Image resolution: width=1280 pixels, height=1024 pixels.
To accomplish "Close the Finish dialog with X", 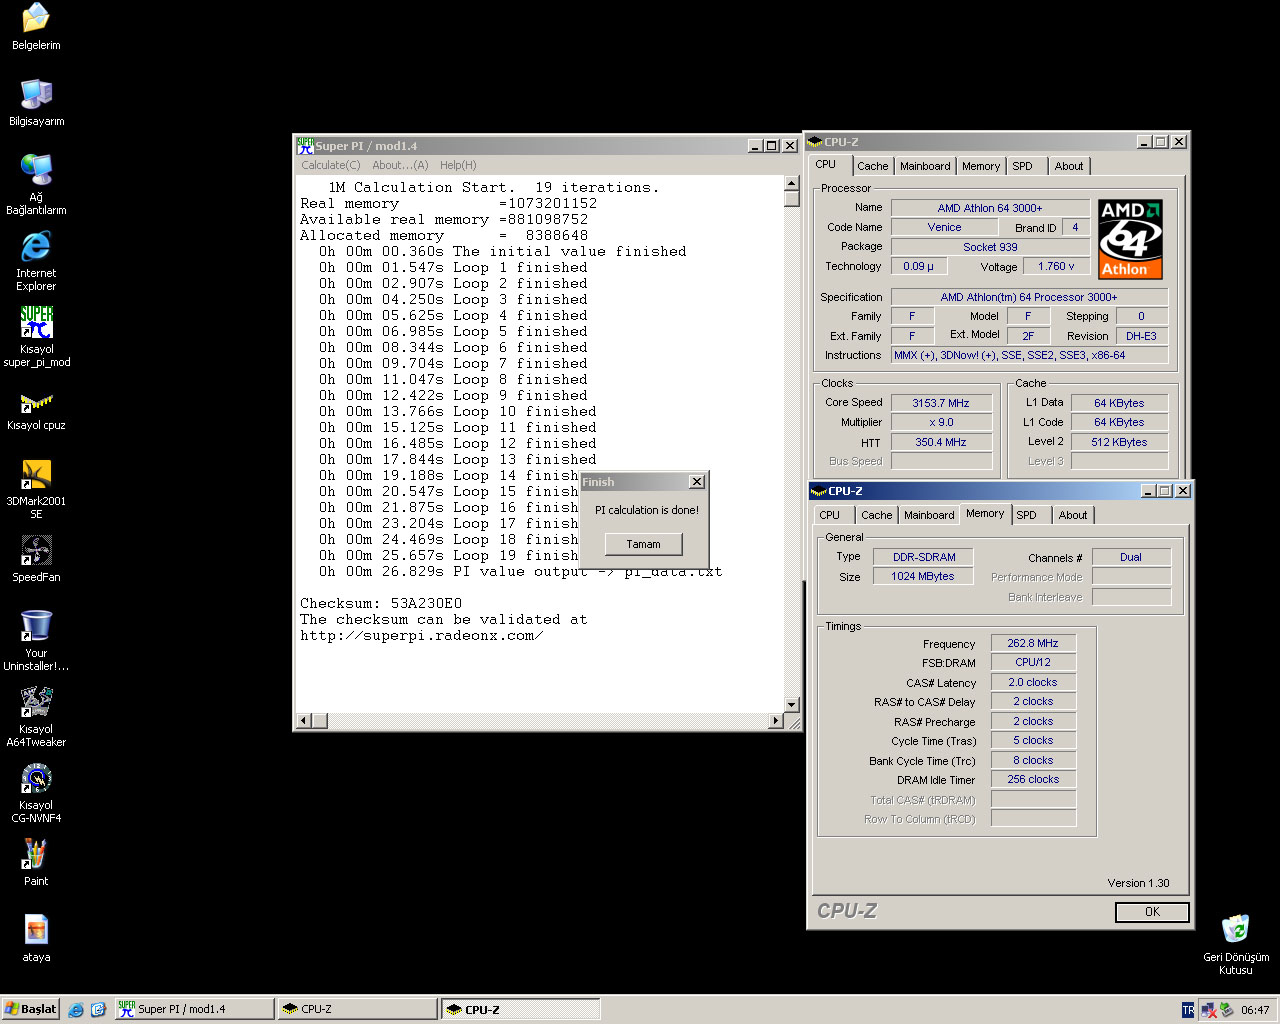I will 697,482.
